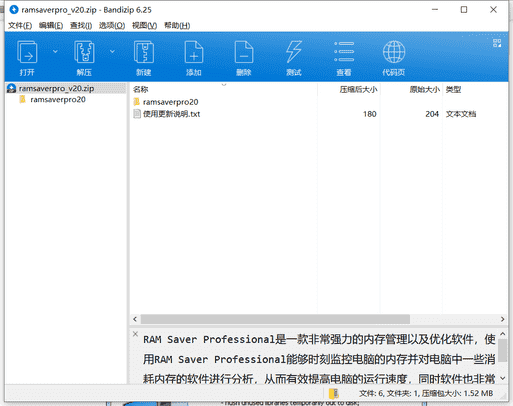Select ramsaverpro_v20.zip in the tree
This screenshot has width=513, height=406.
pos(66,88)
